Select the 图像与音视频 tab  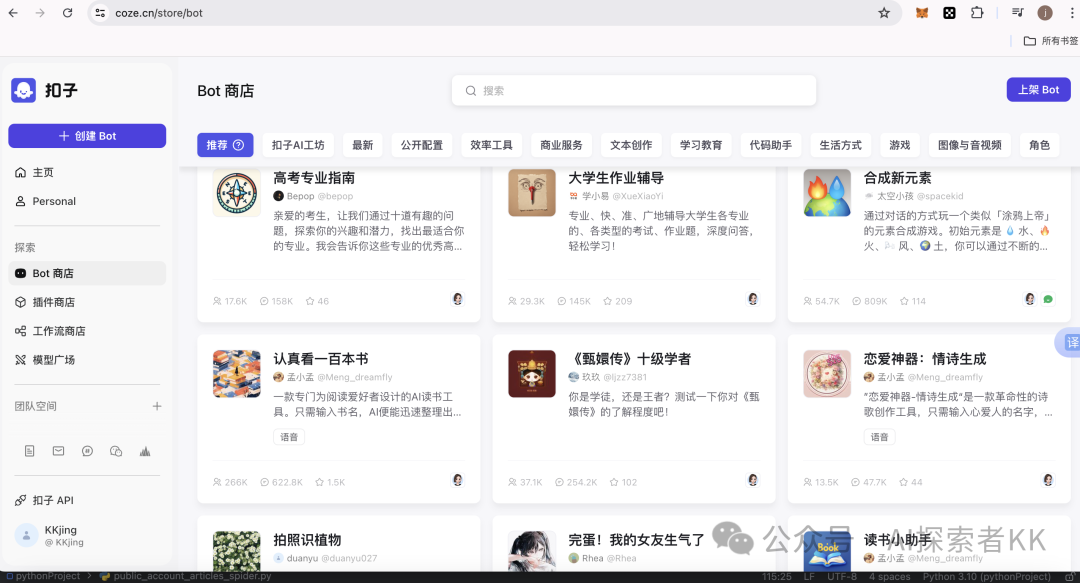(970, 145)
